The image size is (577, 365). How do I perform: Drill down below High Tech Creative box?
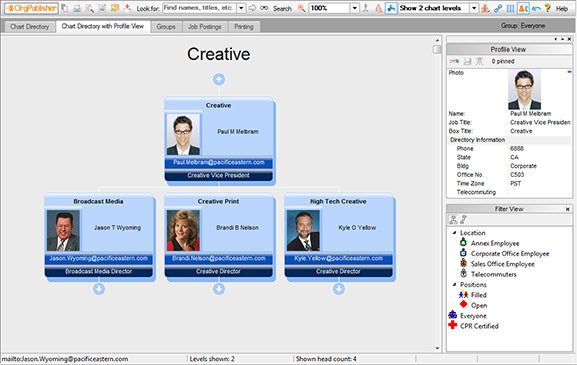[339, 289]
